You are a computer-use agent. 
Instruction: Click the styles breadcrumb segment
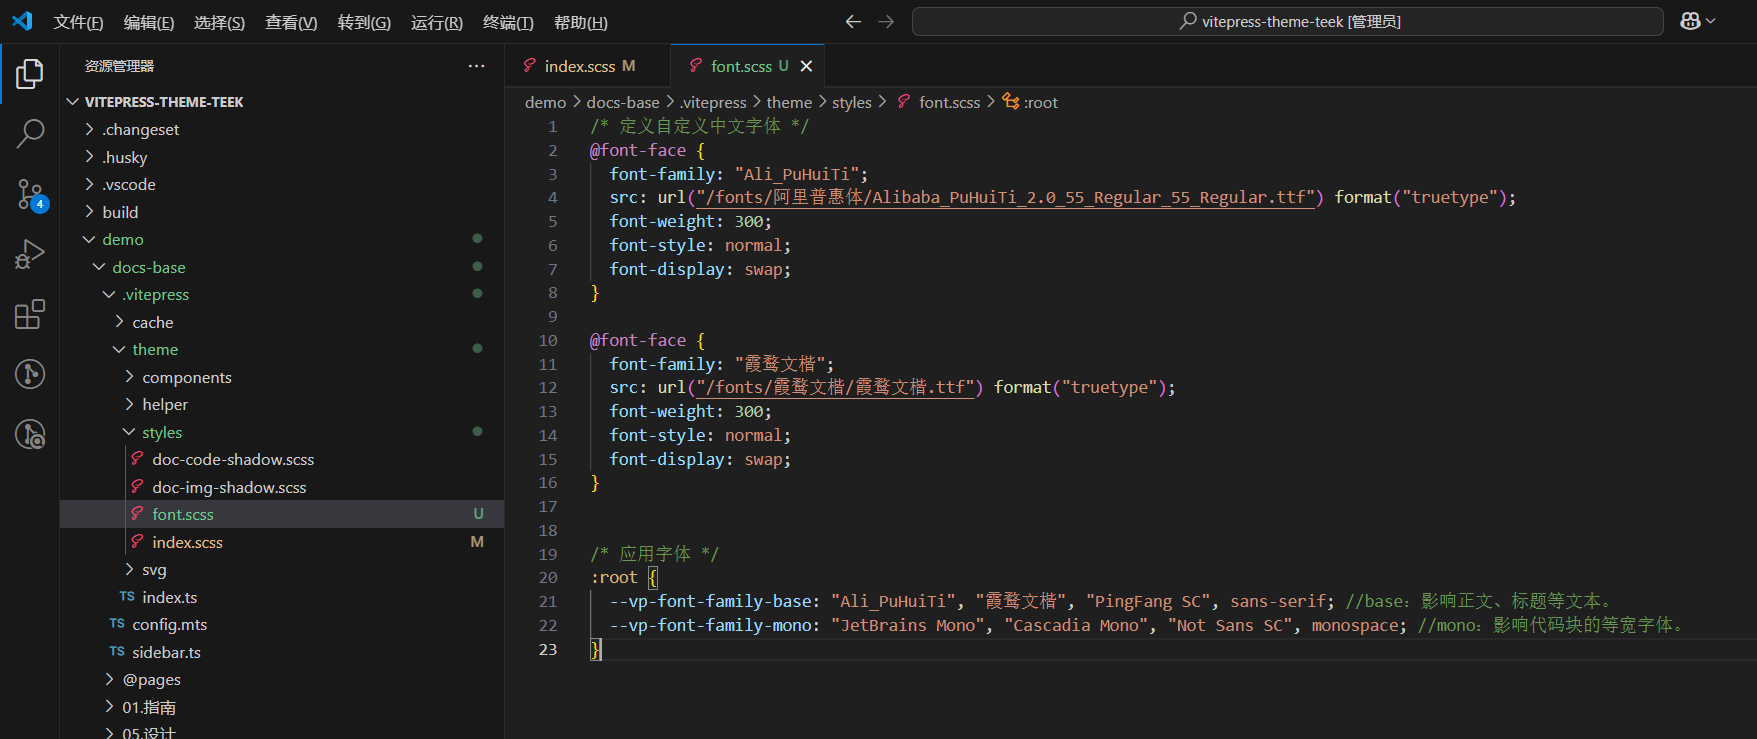(851, 102)
